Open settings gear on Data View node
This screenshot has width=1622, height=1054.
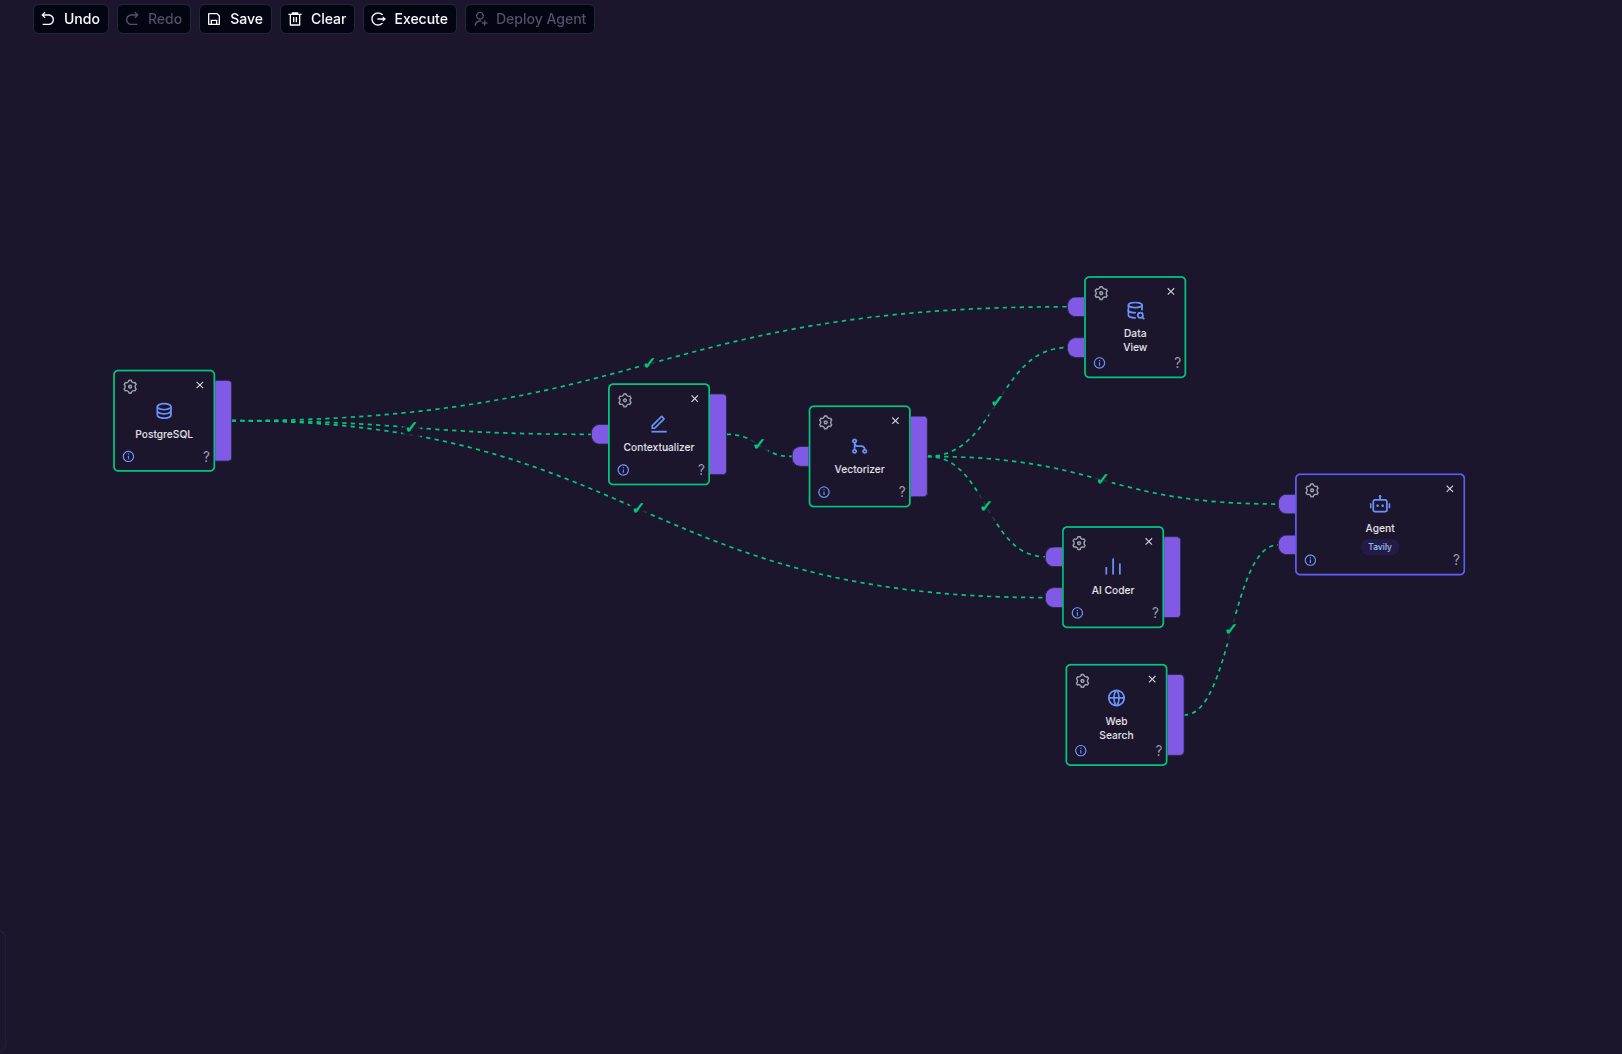point(1101,293)
